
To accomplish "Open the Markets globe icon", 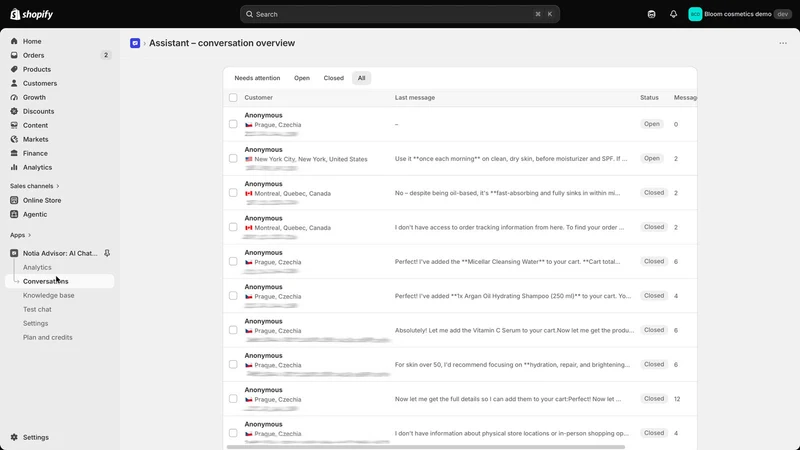I will coord(14,139).
